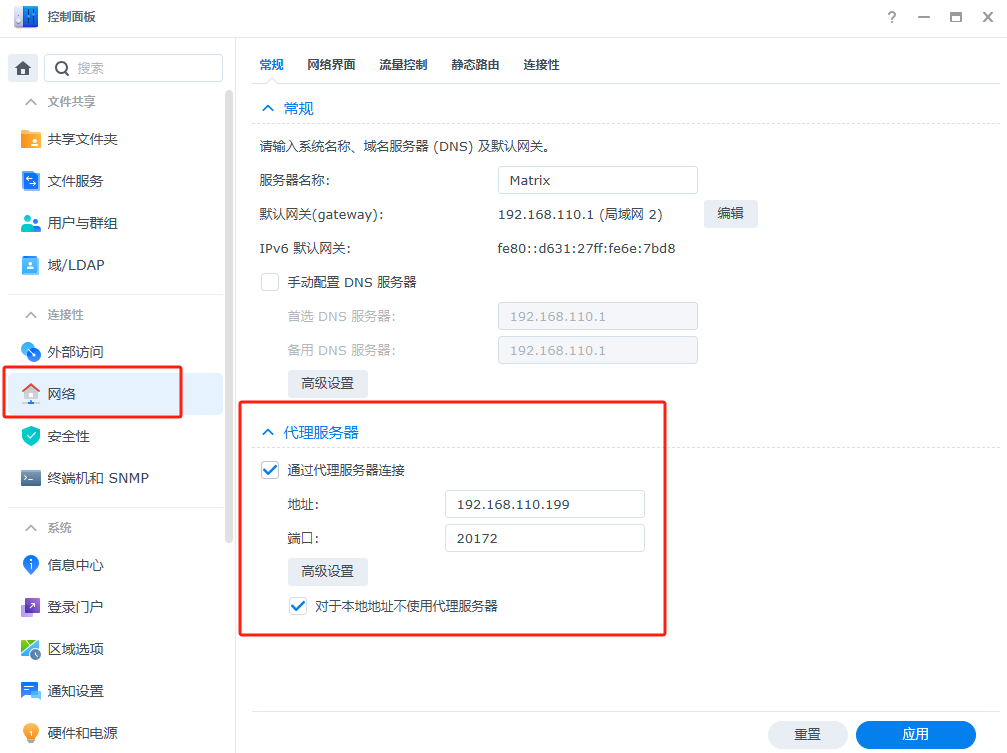
Task: Switch to the 网络界面 tab
Action: coord(331,65)
